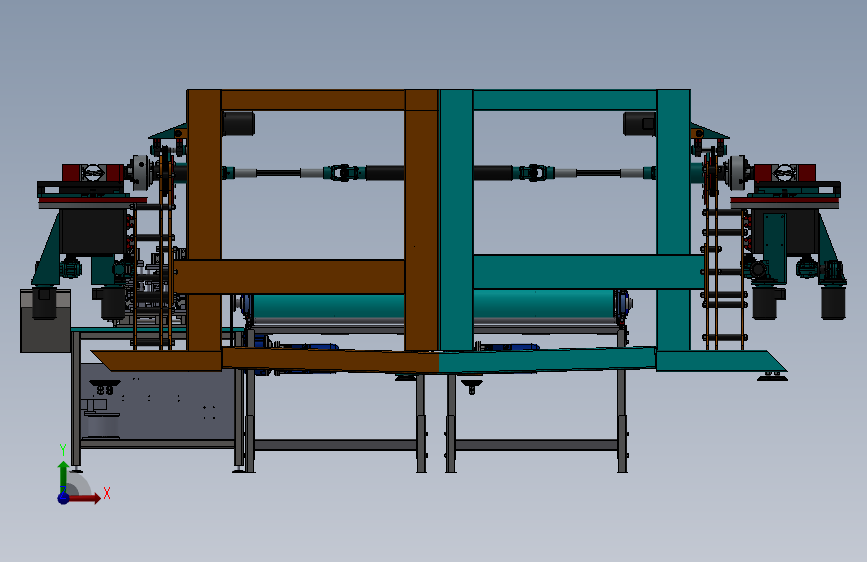Select the brown frame's top crossbeam
Image resolution: width=867 pixels, height=562 pixels.
pyautogui.click(x=313, y=100)
